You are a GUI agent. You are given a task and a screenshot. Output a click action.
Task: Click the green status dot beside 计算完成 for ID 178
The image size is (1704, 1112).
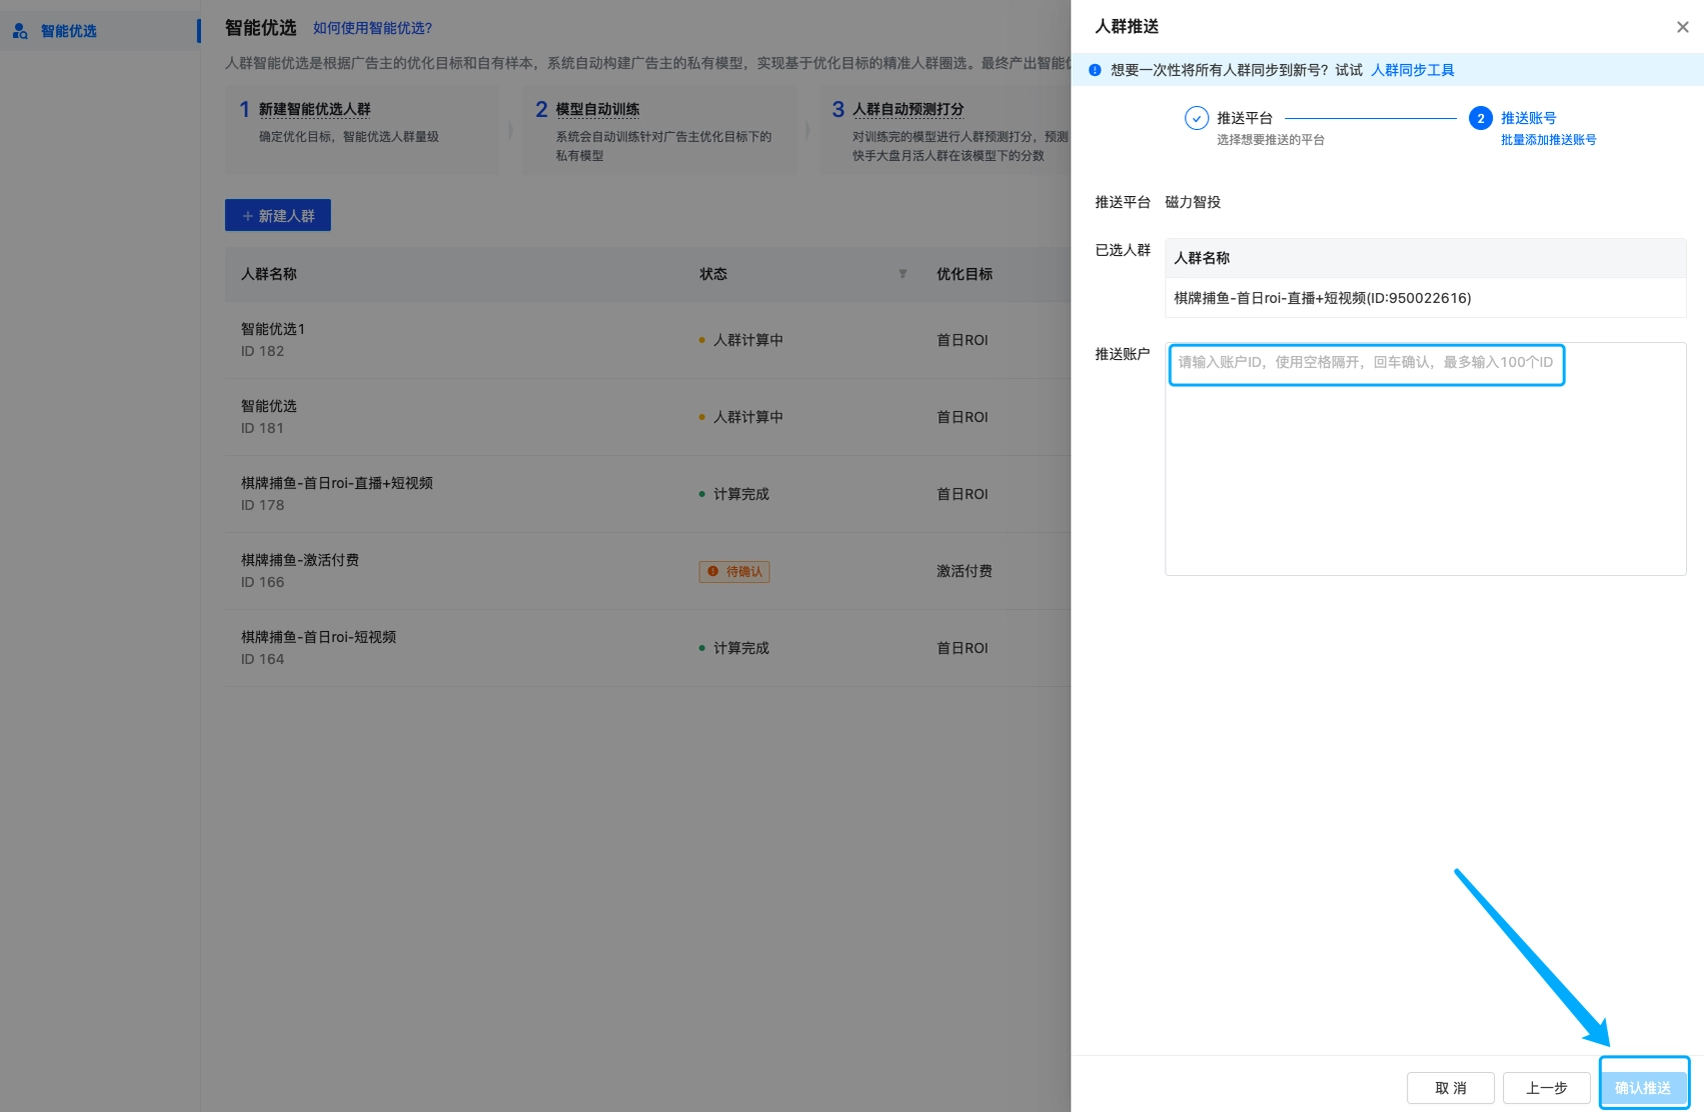(x=701, y=493)
